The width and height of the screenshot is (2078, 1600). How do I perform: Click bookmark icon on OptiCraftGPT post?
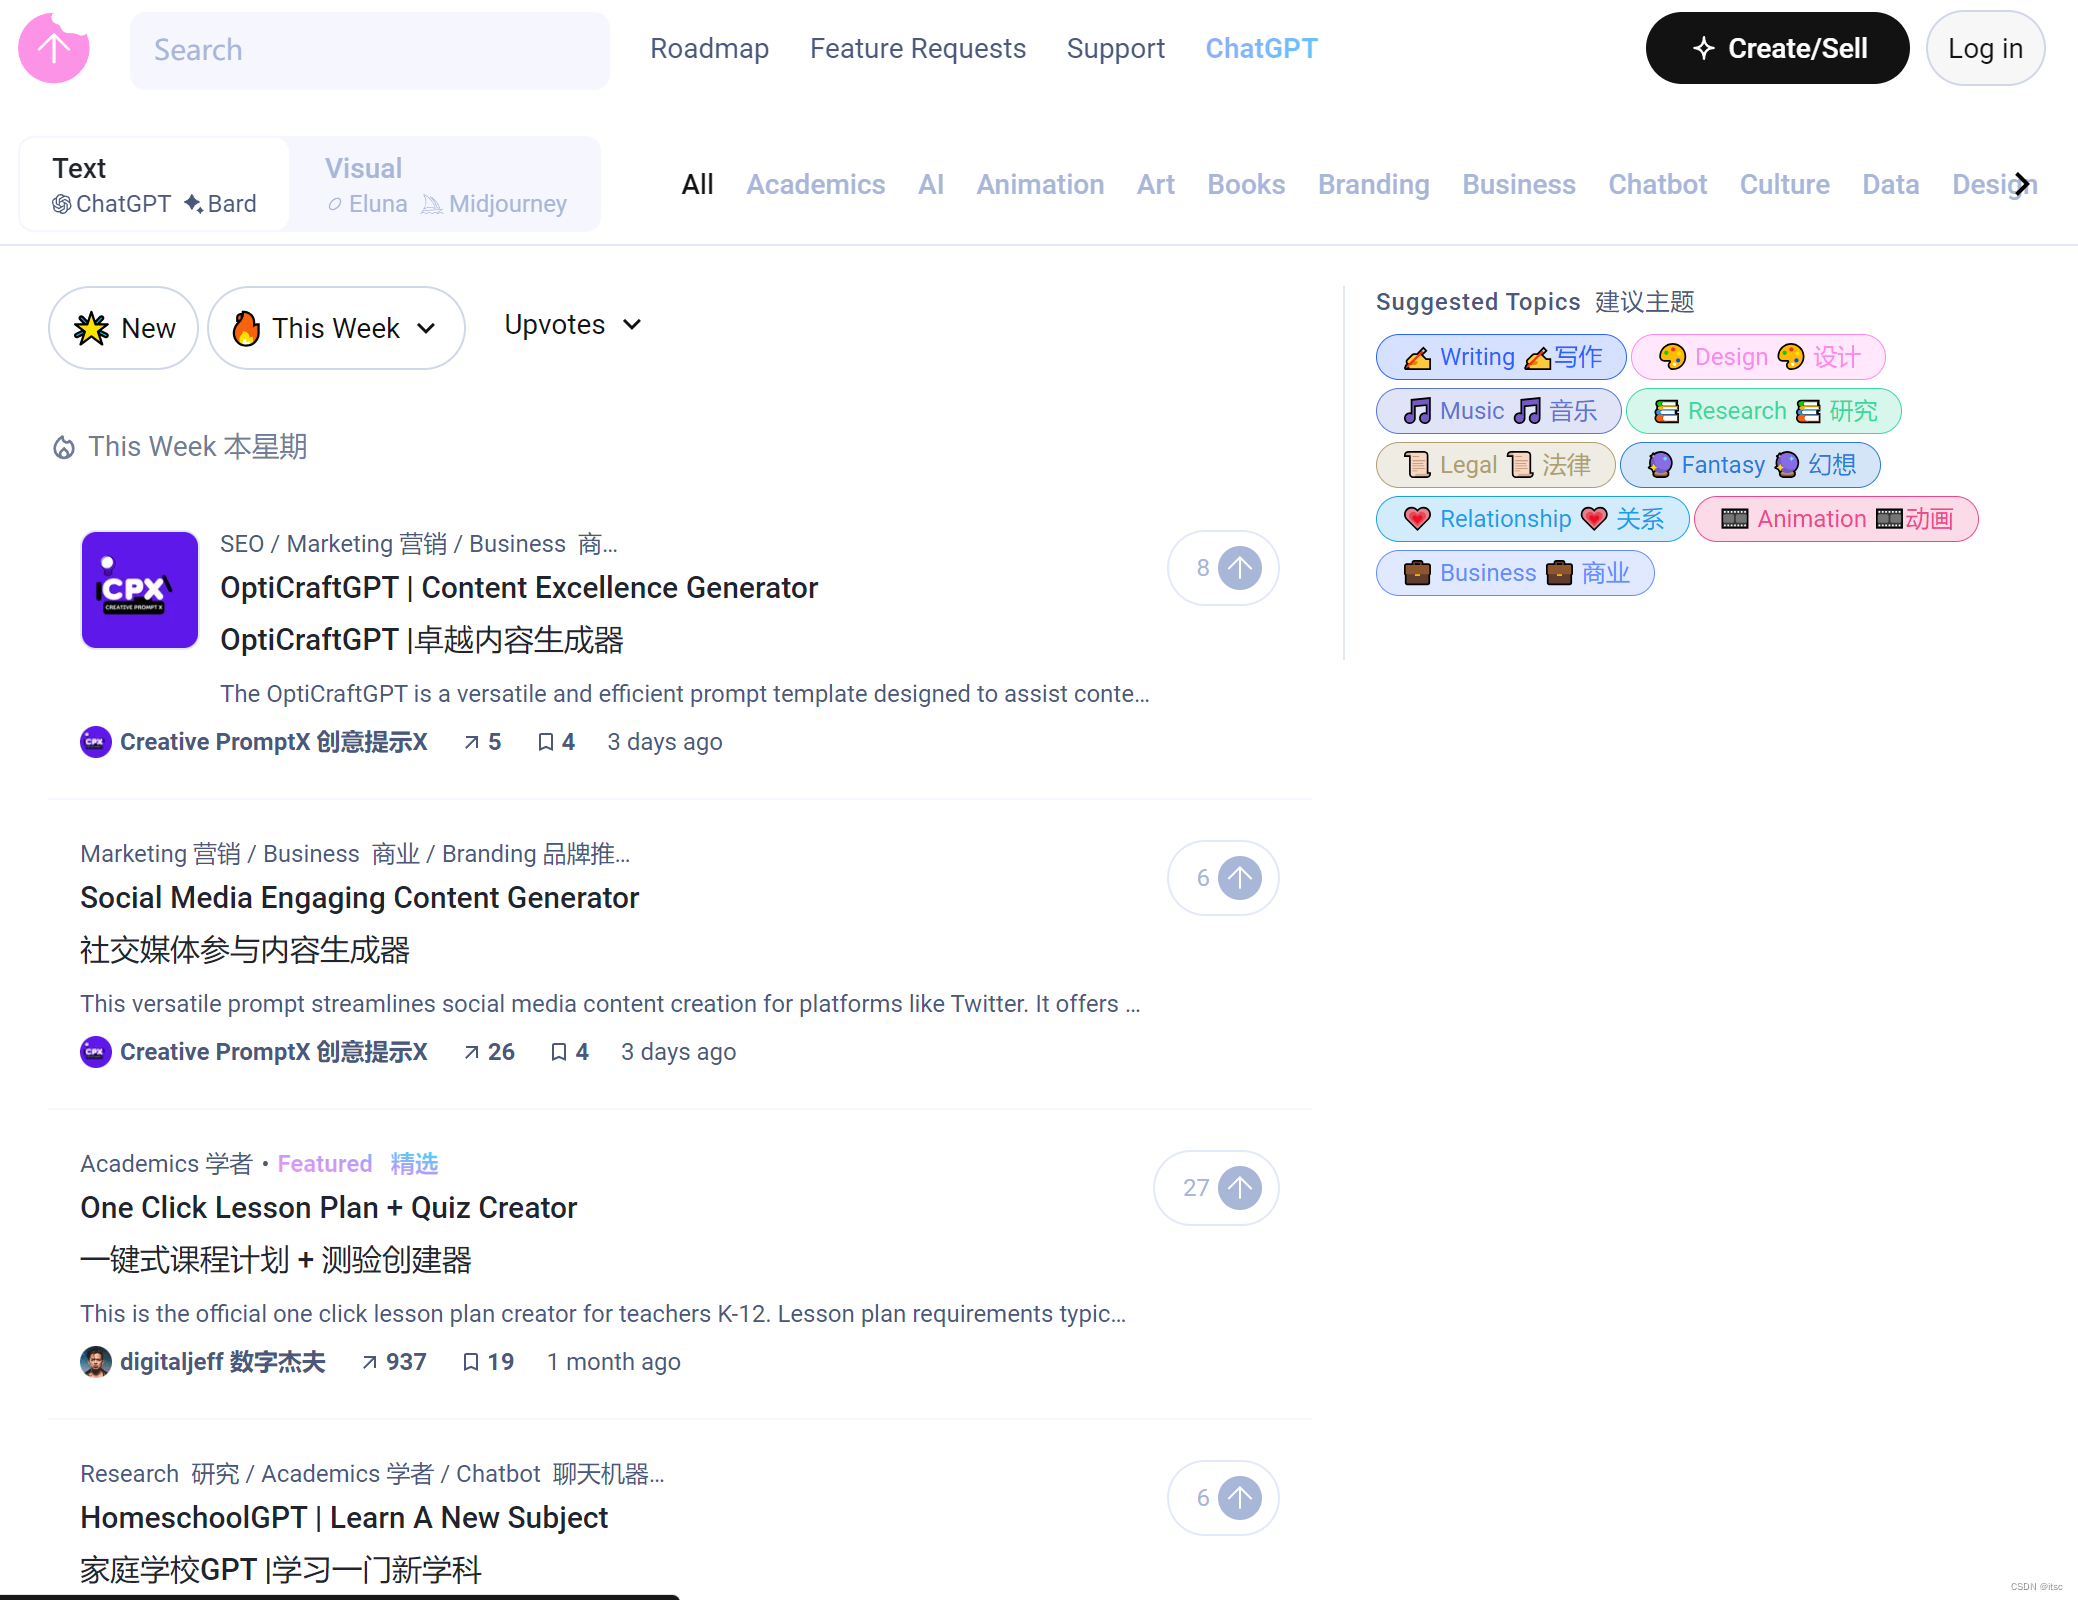click(546, 742)
